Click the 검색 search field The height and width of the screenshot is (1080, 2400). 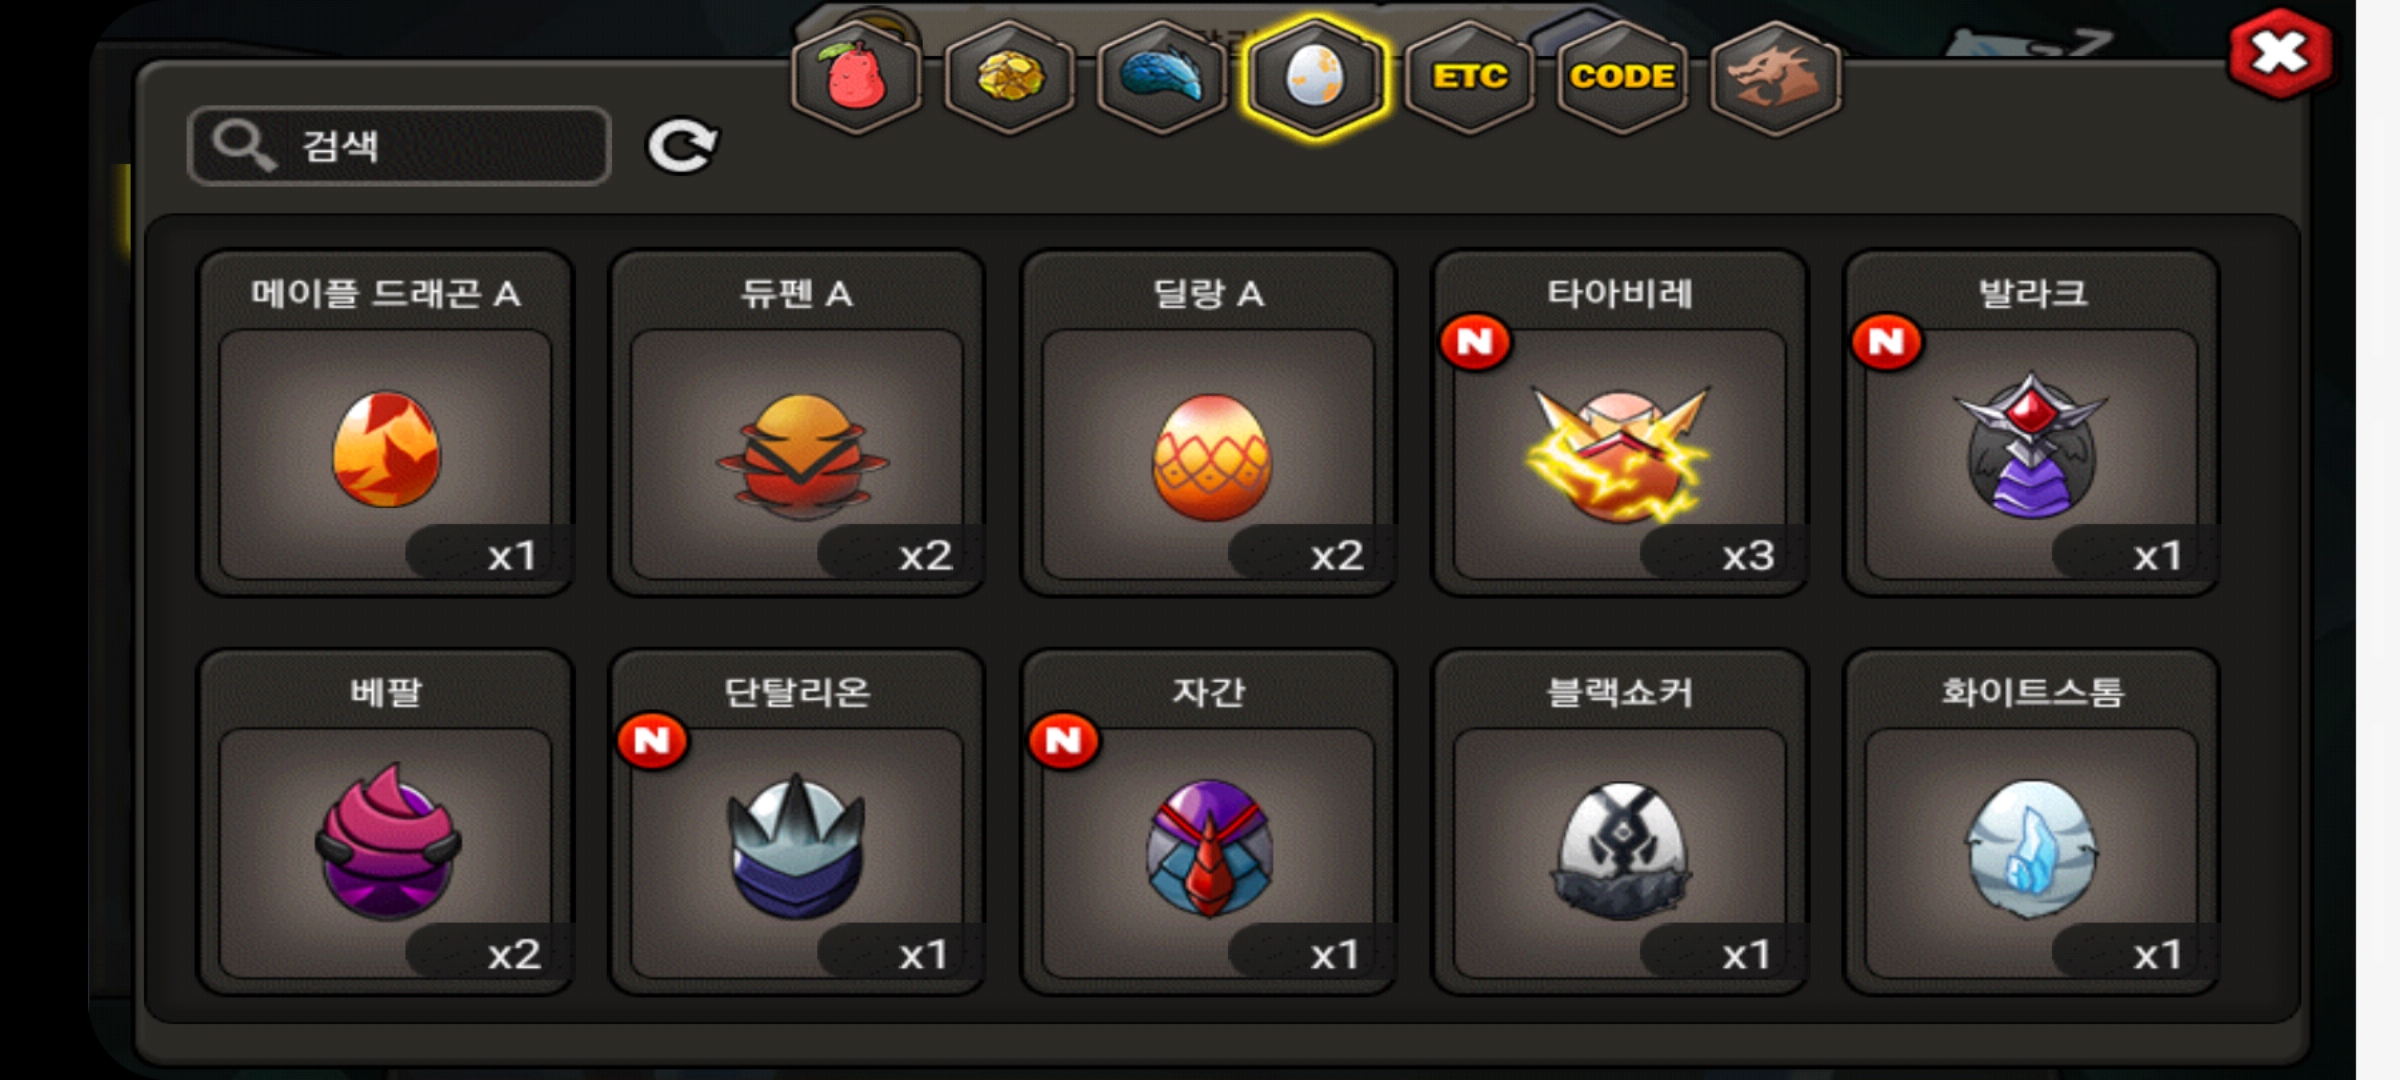point(399,146)
